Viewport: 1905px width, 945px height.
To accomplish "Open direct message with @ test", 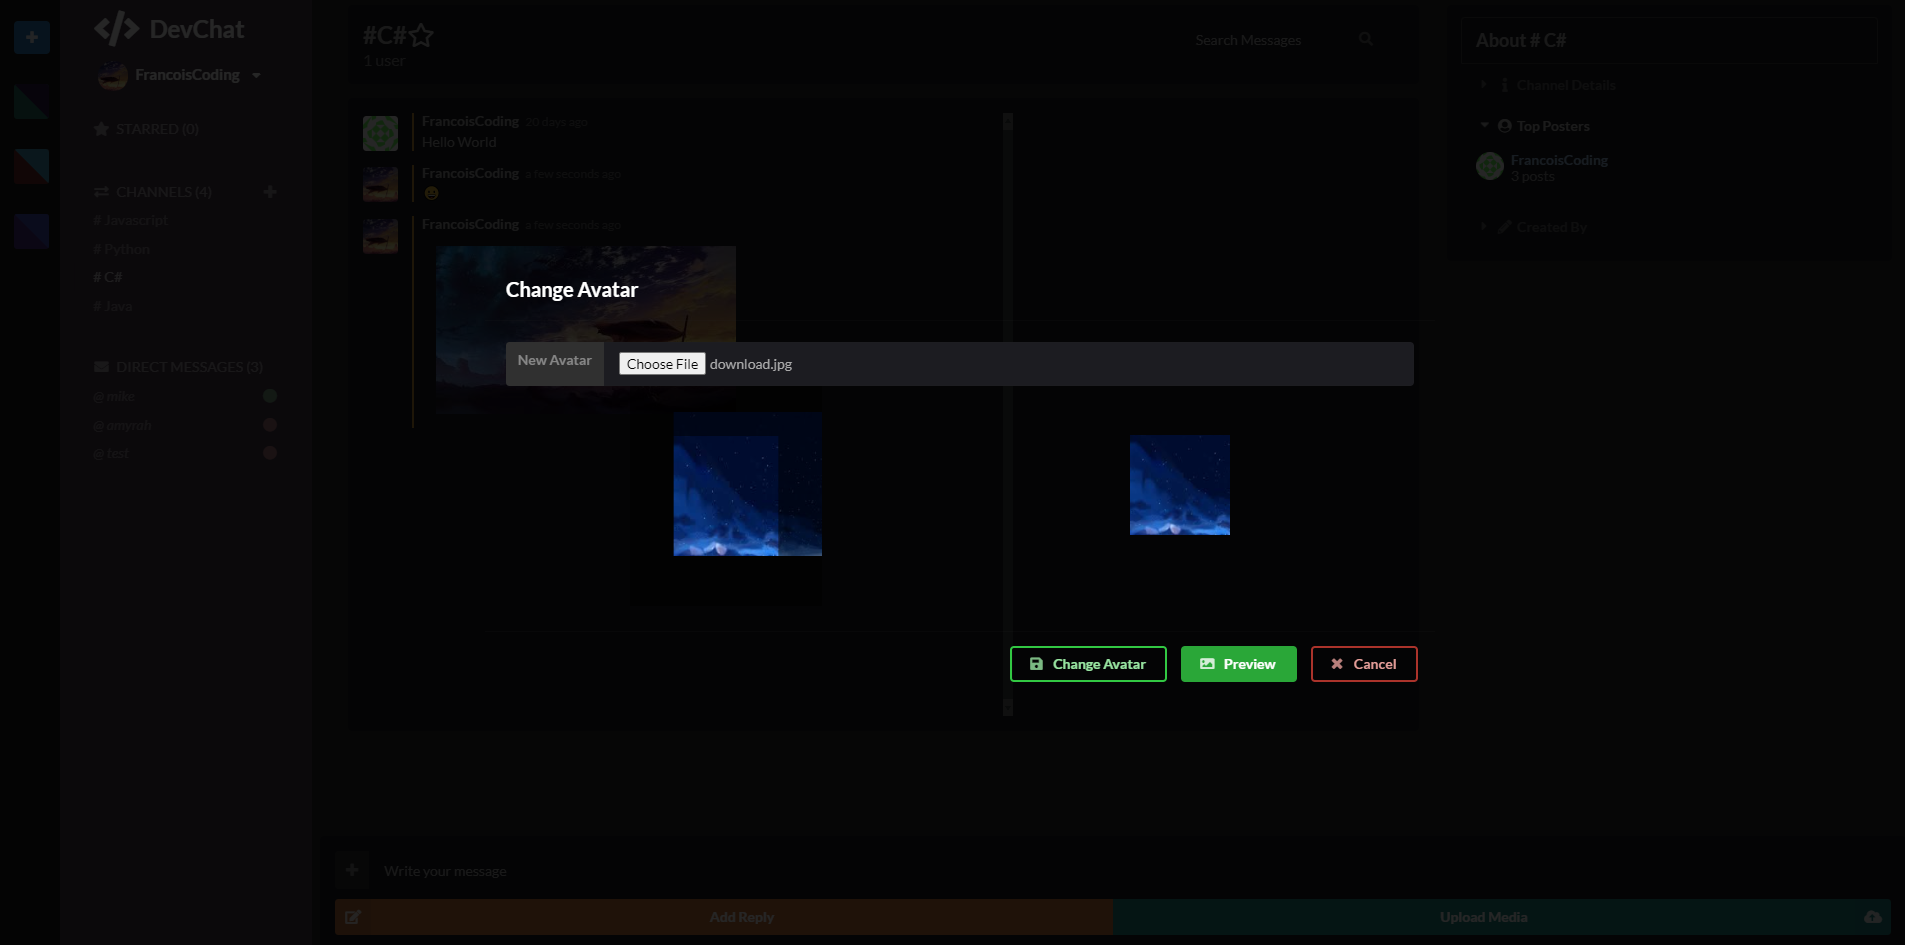I will [x=111, y=453].
